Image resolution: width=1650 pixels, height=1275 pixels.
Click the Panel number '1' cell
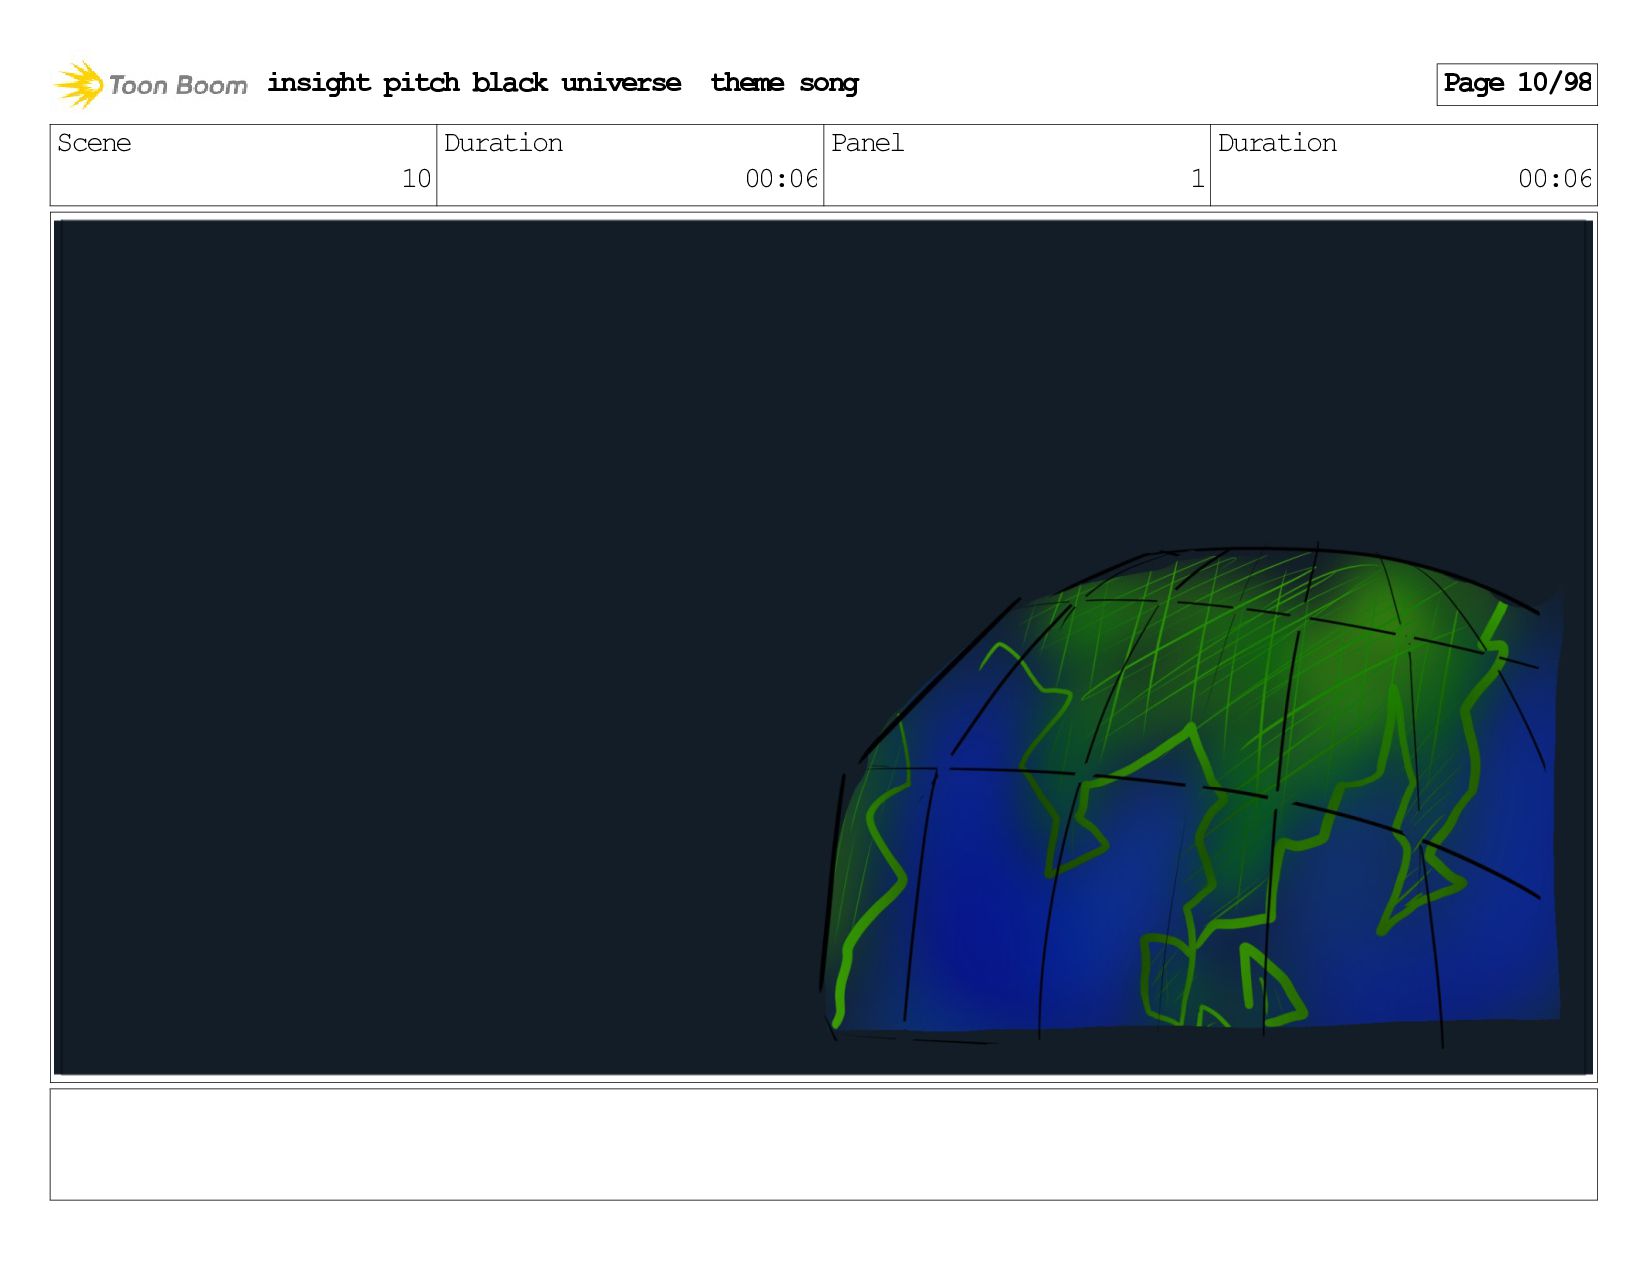coord(1017,165)
